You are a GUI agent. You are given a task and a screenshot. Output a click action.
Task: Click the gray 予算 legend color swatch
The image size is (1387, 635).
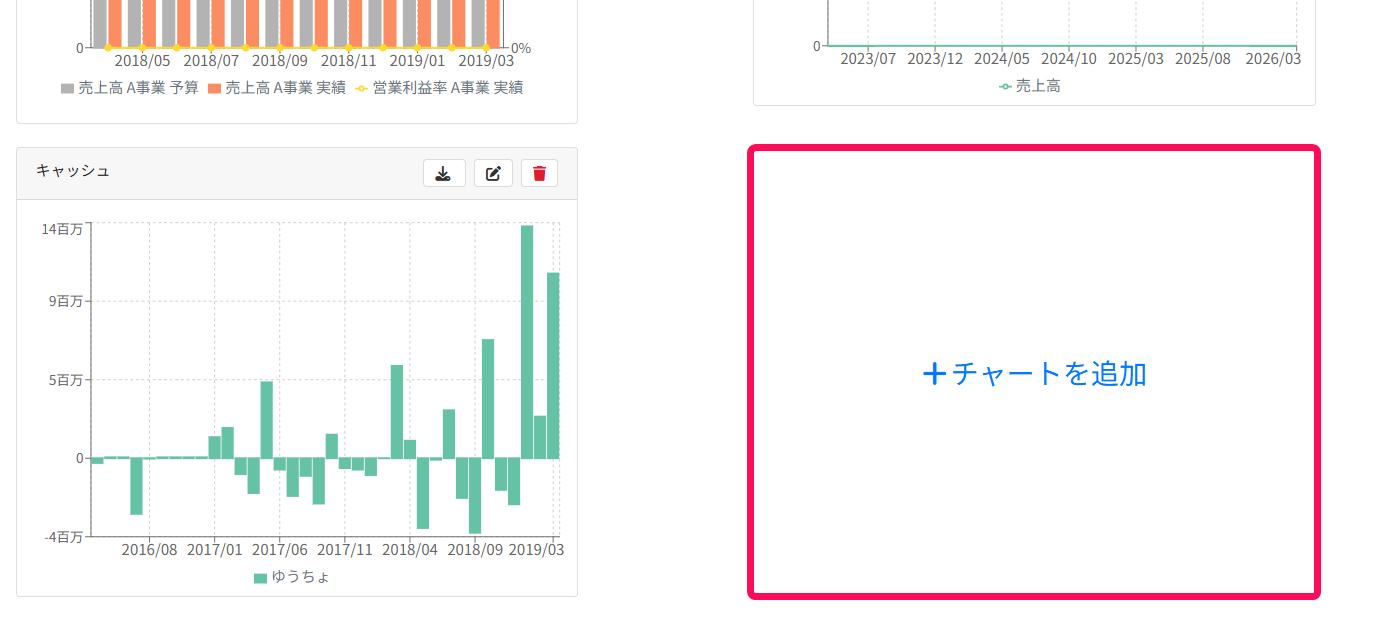coord(67,89)
